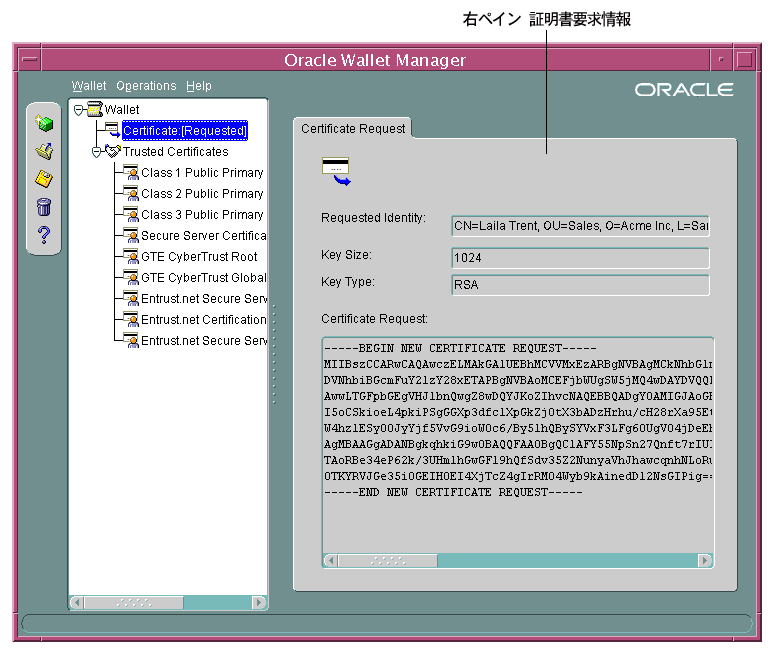The height and width of the screenshot is (654, 774).
Task: Open the Help menu
Action: pyautogui.click(x=199, y=86)
